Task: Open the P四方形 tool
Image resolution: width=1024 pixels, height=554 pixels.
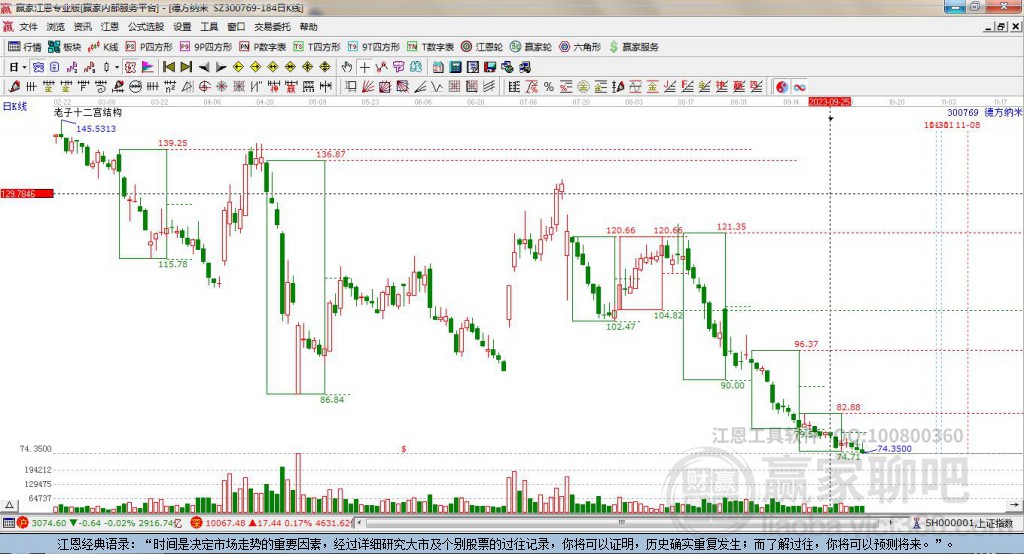Action: click(x=149, y=47)
